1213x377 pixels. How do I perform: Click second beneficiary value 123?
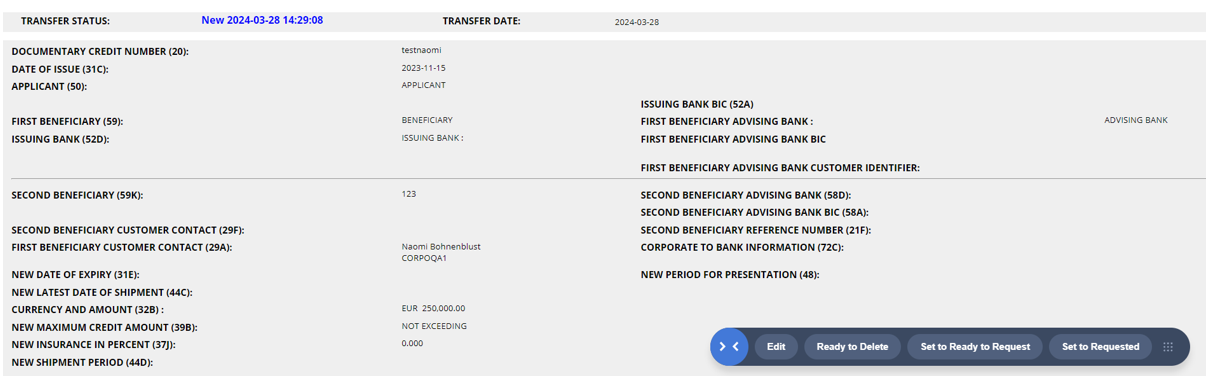point(409,194)
